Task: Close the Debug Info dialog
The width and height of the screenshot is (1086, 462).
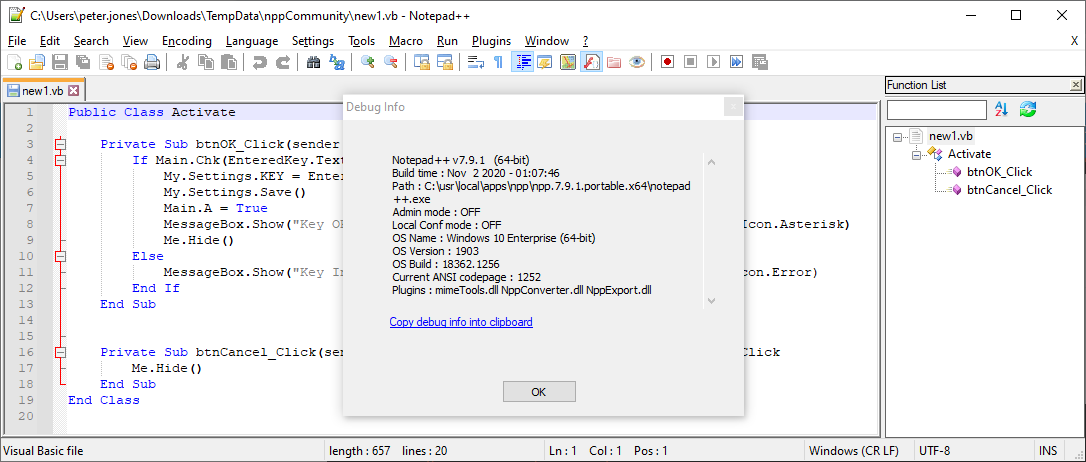Action: click(733, 107)
